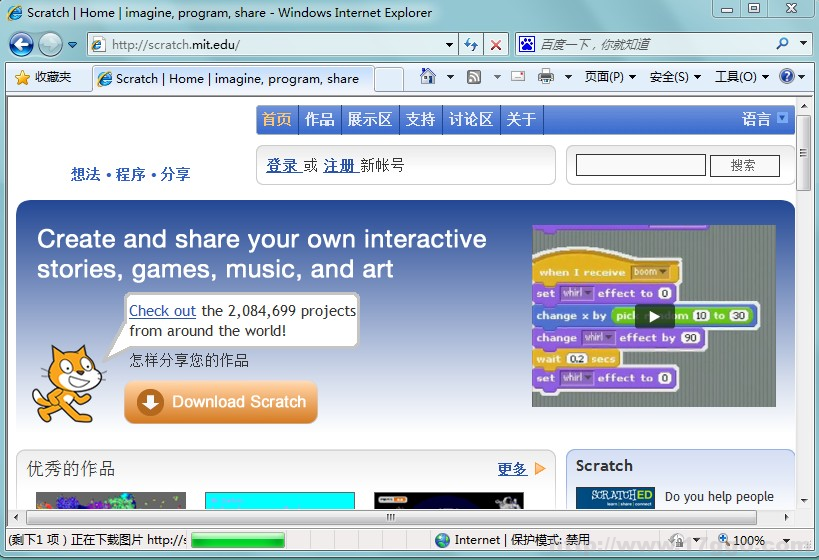This screenshot has height=560, width=819.
Task: Click the 登录 login link
Action: click(282, 165)
